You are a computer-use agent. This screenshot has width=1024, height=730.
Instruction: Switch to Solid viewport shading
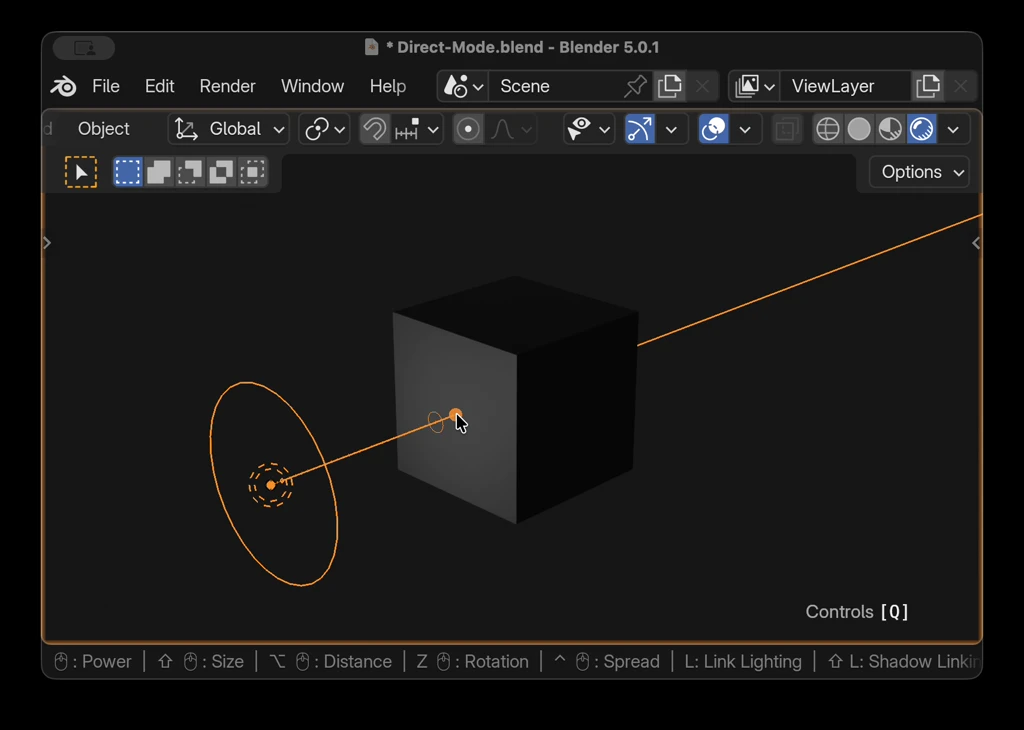tap(859, 129)
